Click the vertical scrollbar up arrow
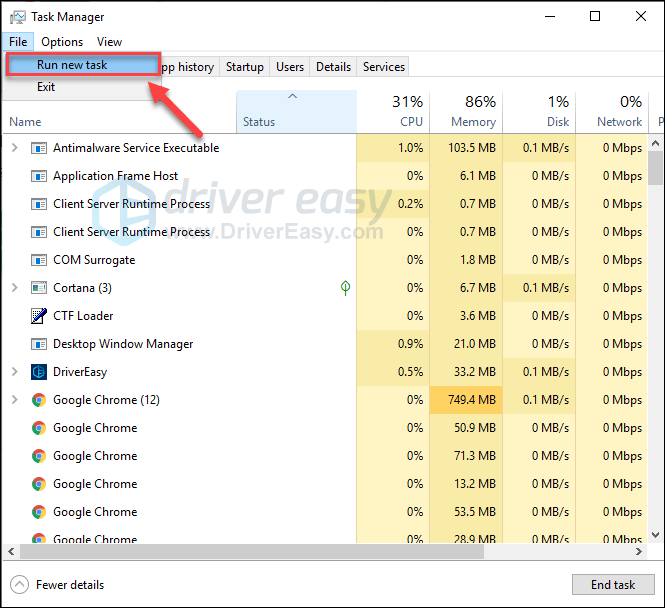The height and width of the screenshot is (608, 665). [x=656, y=143]
